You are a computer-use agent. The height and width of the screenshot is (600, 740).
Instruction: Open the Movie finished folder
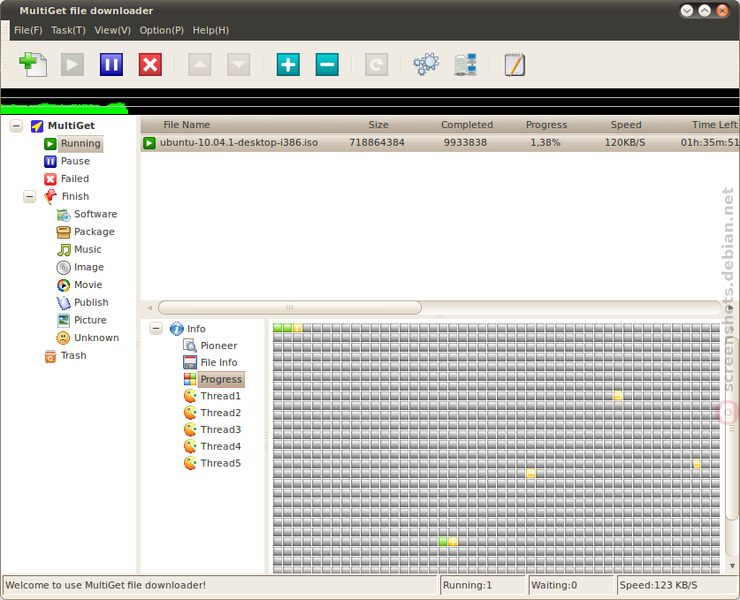pos(88,285)
